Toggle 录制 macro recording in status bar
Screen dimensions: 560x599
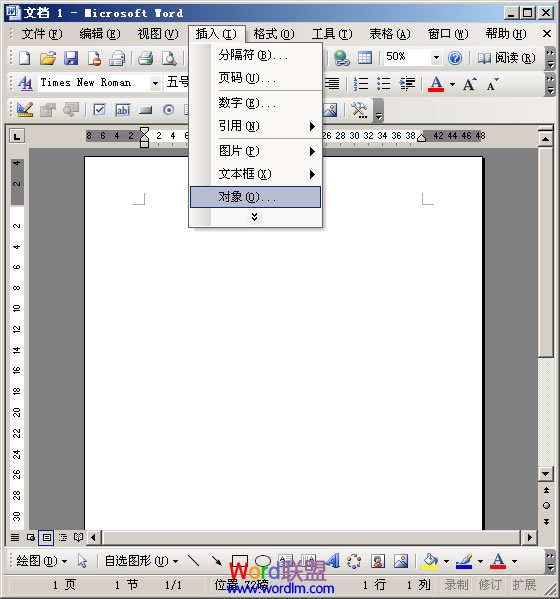(456, 584)
